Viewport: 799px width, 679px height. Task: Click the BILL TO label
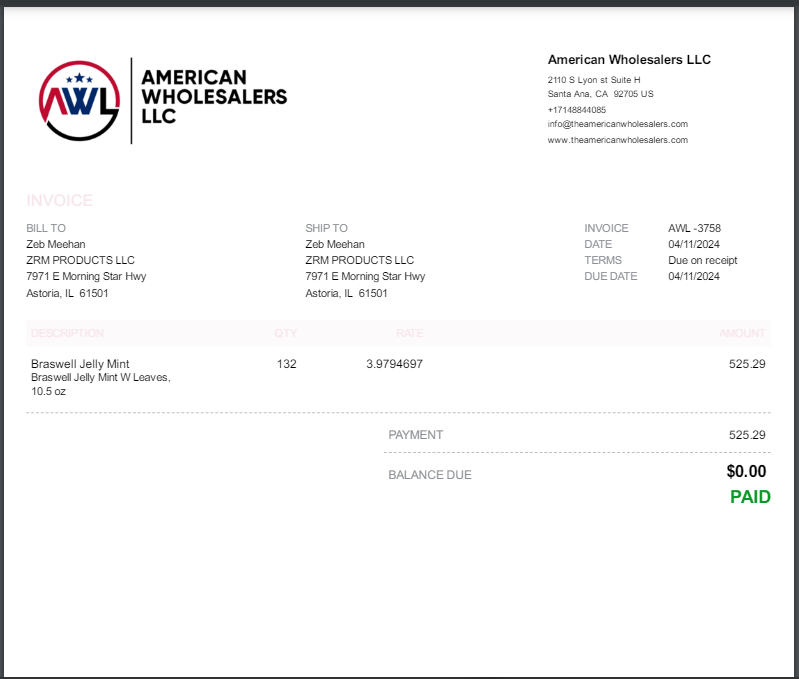[x=46, y=228]
